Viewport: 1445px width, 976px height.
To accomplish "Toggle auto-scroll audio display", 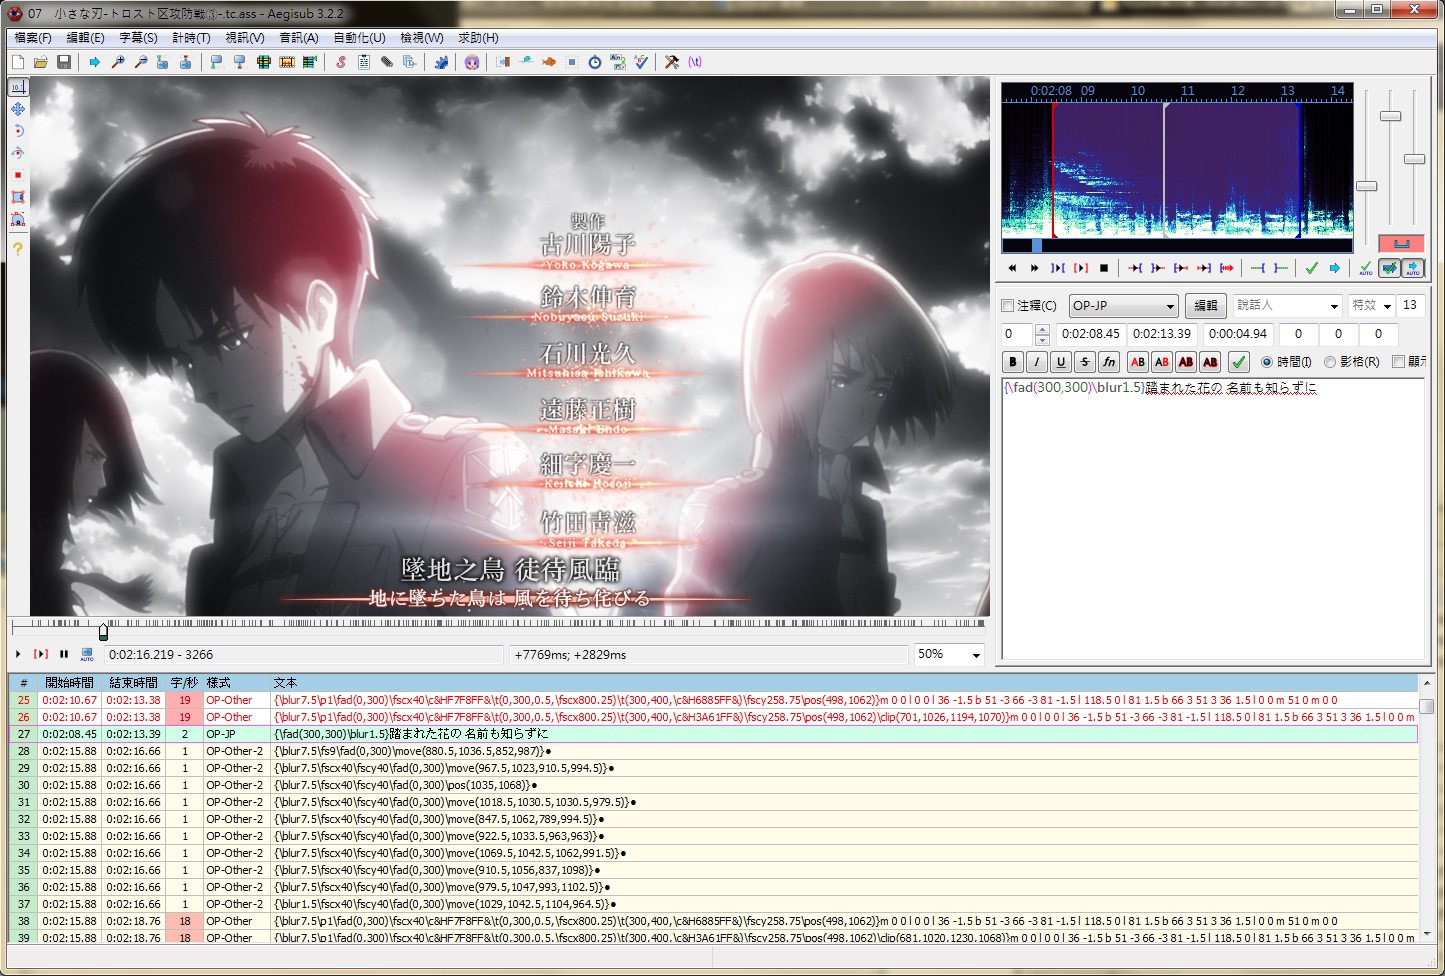I will pyautogui.click(x=1412, y=268).
